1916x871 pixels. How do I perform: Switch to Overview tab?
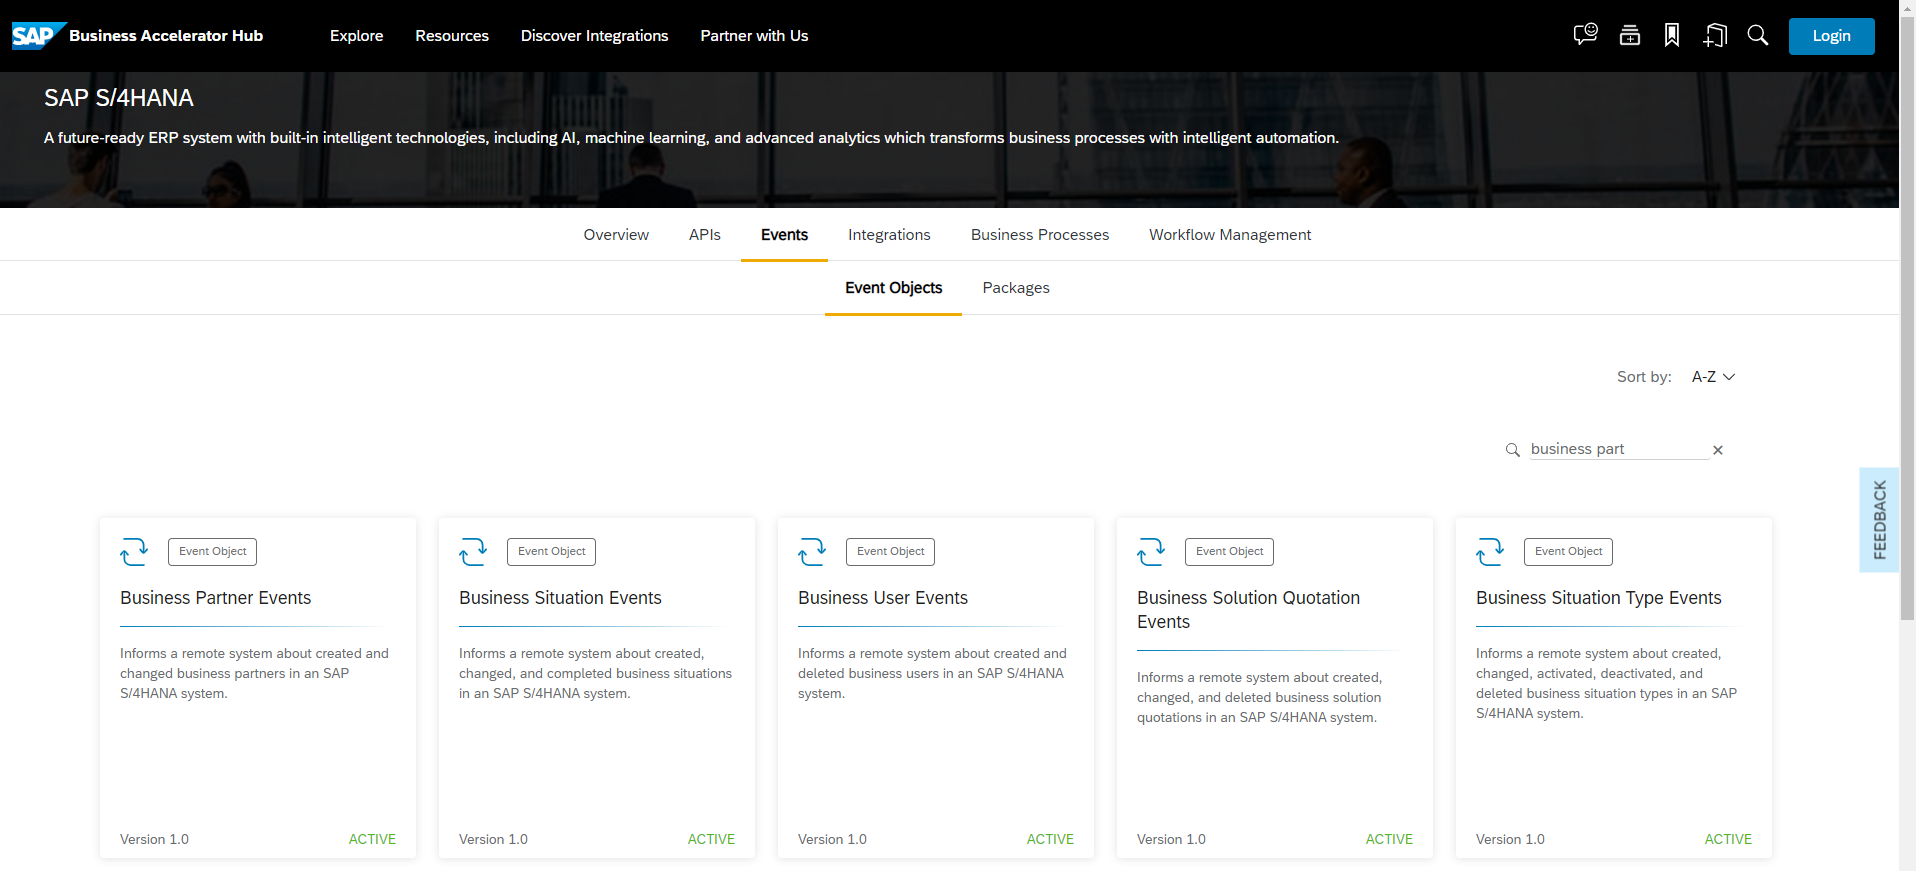click(x=616, y=235)
